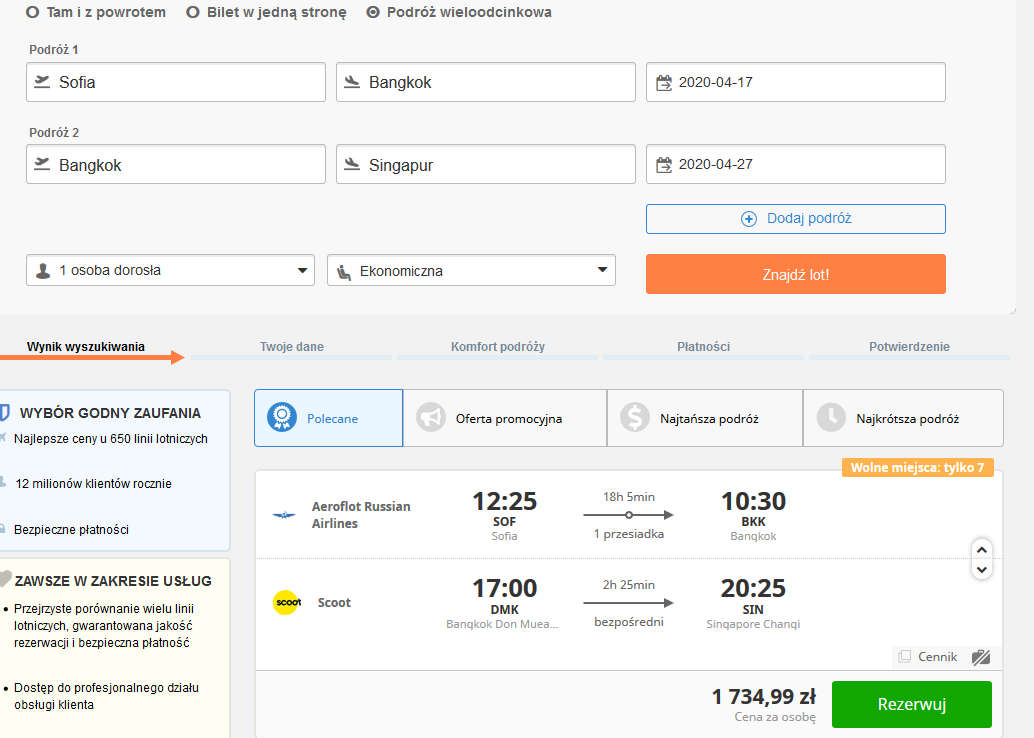1034x738 pixels.
Task: Click down chevron on flight card
Action: click(x=982, y=569)
